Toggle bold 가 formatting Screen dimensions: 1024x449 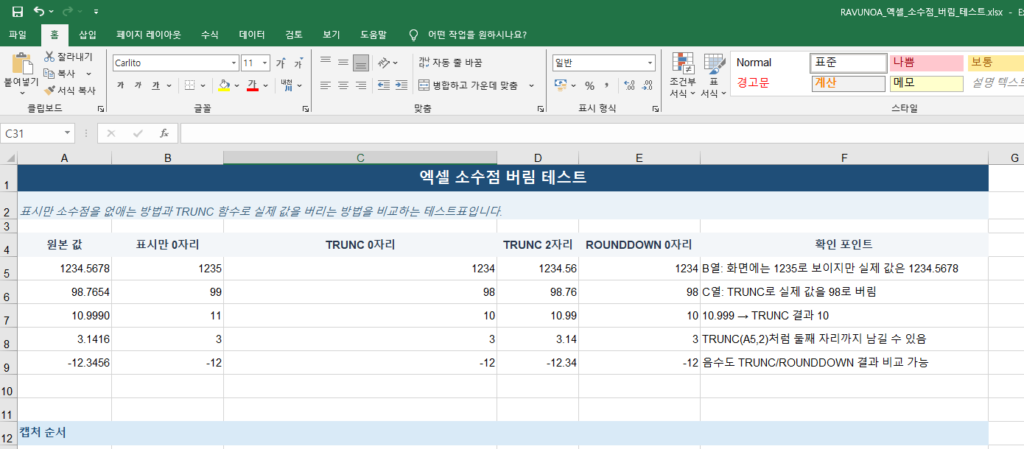[120, 85]
